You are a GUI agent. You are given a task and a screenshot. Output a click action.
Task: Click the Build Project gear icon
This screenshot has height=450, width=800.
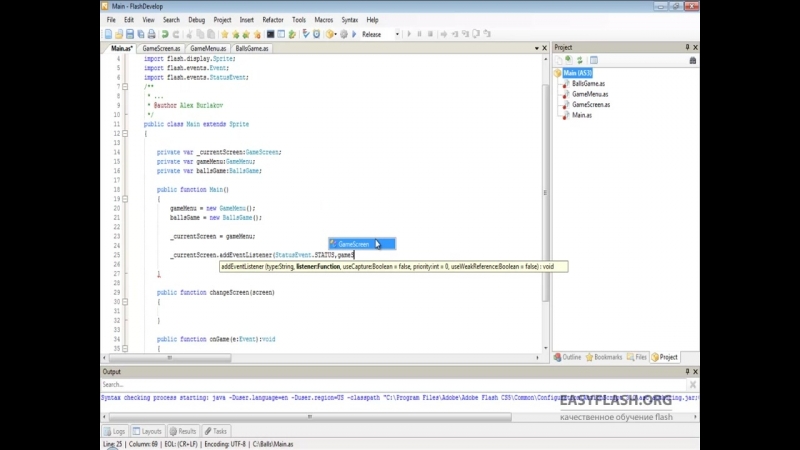pos(344,34)
